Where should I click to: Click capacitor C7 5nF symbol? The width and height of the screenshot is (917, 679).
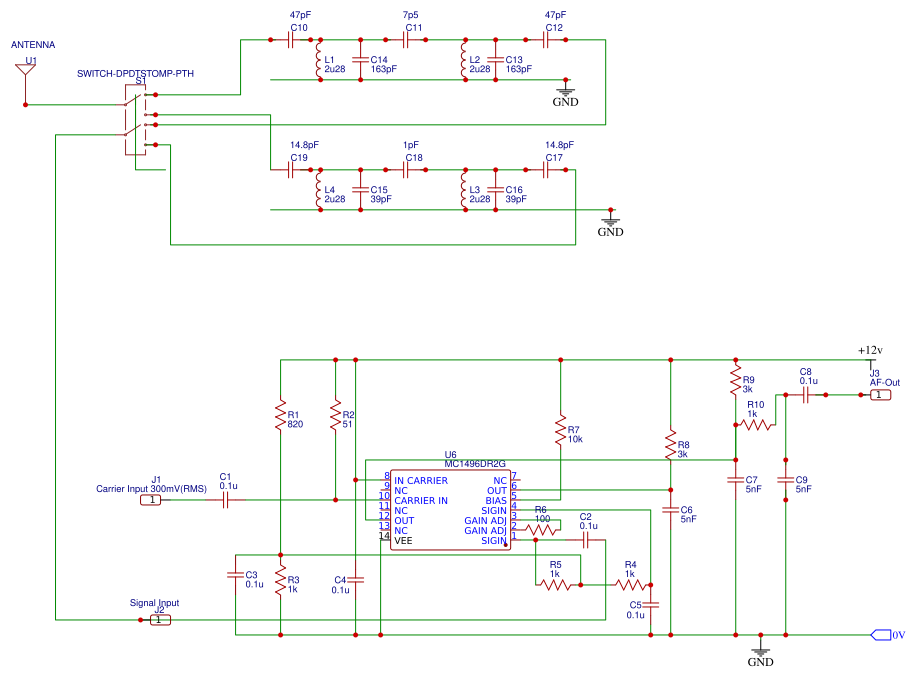click(736, 480)
